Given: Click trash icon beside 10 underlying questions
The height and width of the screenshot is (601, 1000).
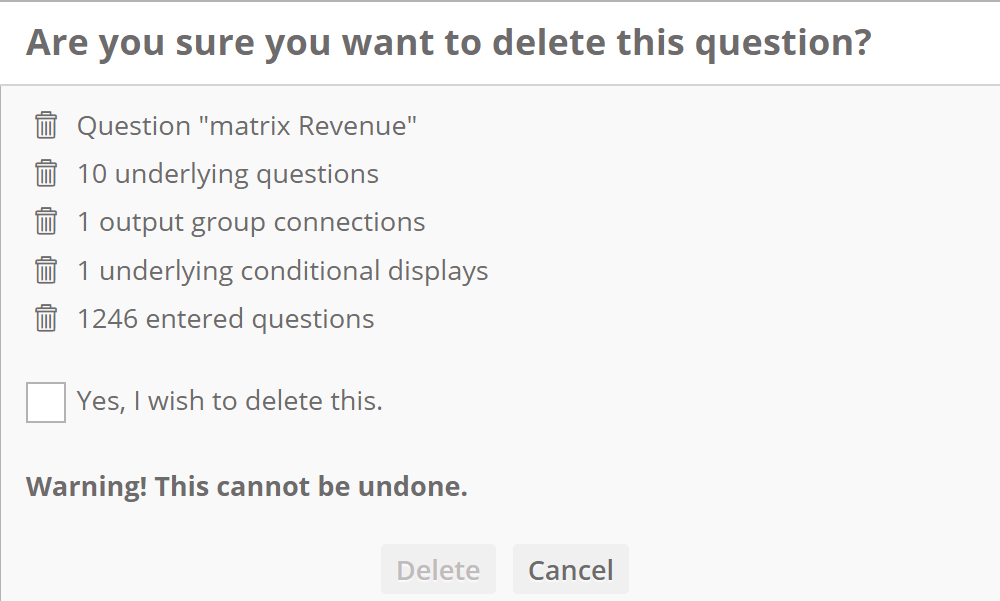Looking at the screenshot, I should (46, 174).
